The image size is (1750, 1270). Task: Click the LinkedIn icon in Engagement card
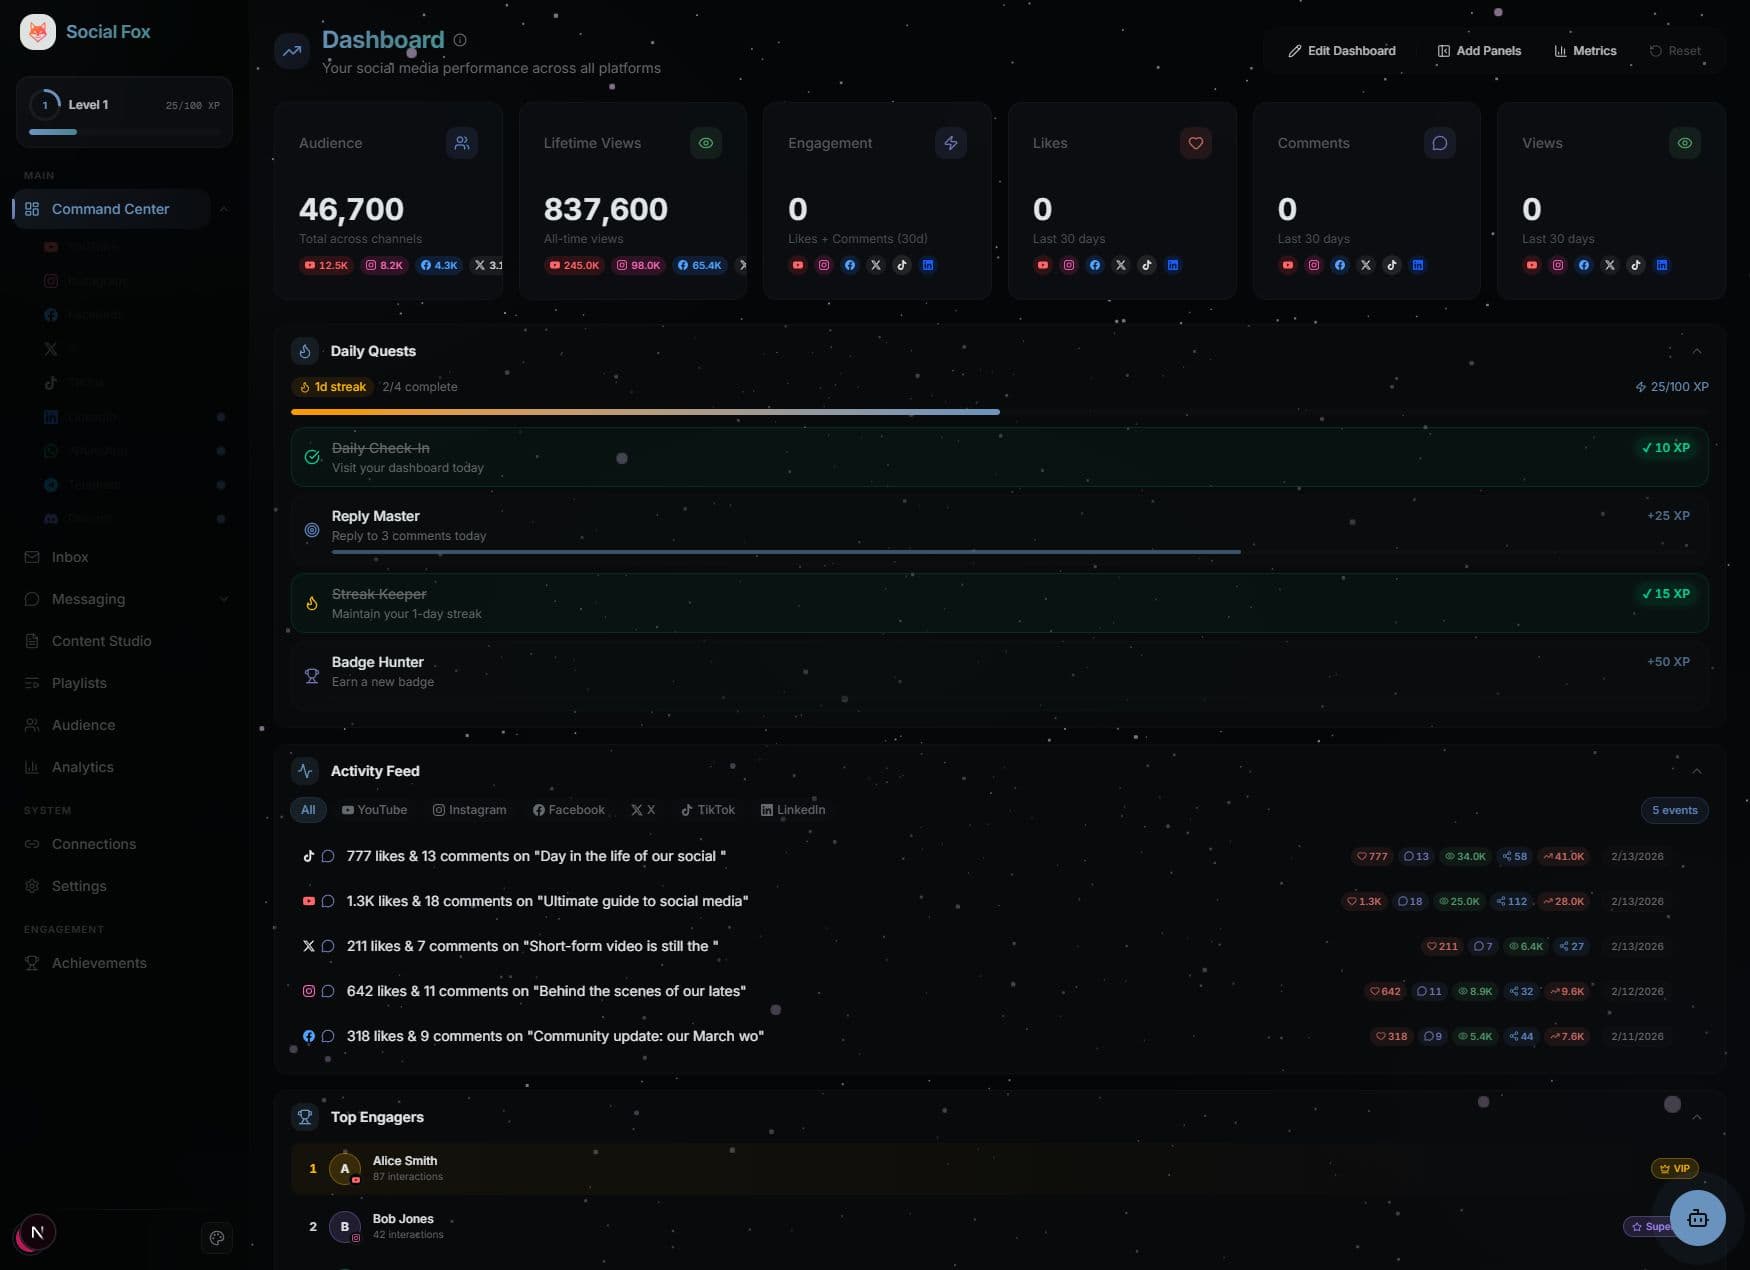point(928,265)
